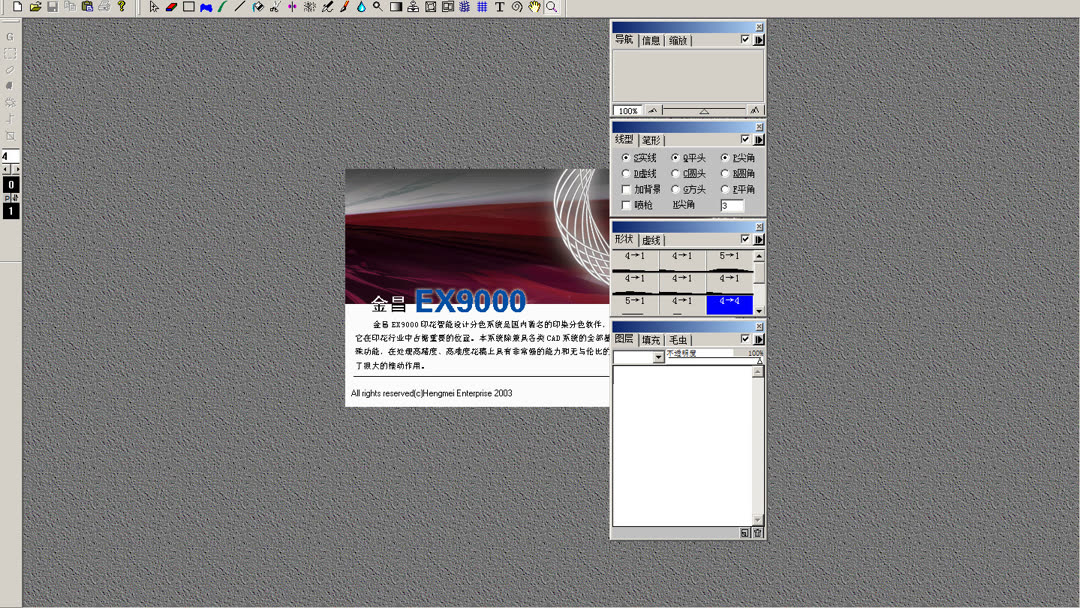Pick the Scissors cutting tool
The width and height of the screenshot is (1080, 608).
273,7
